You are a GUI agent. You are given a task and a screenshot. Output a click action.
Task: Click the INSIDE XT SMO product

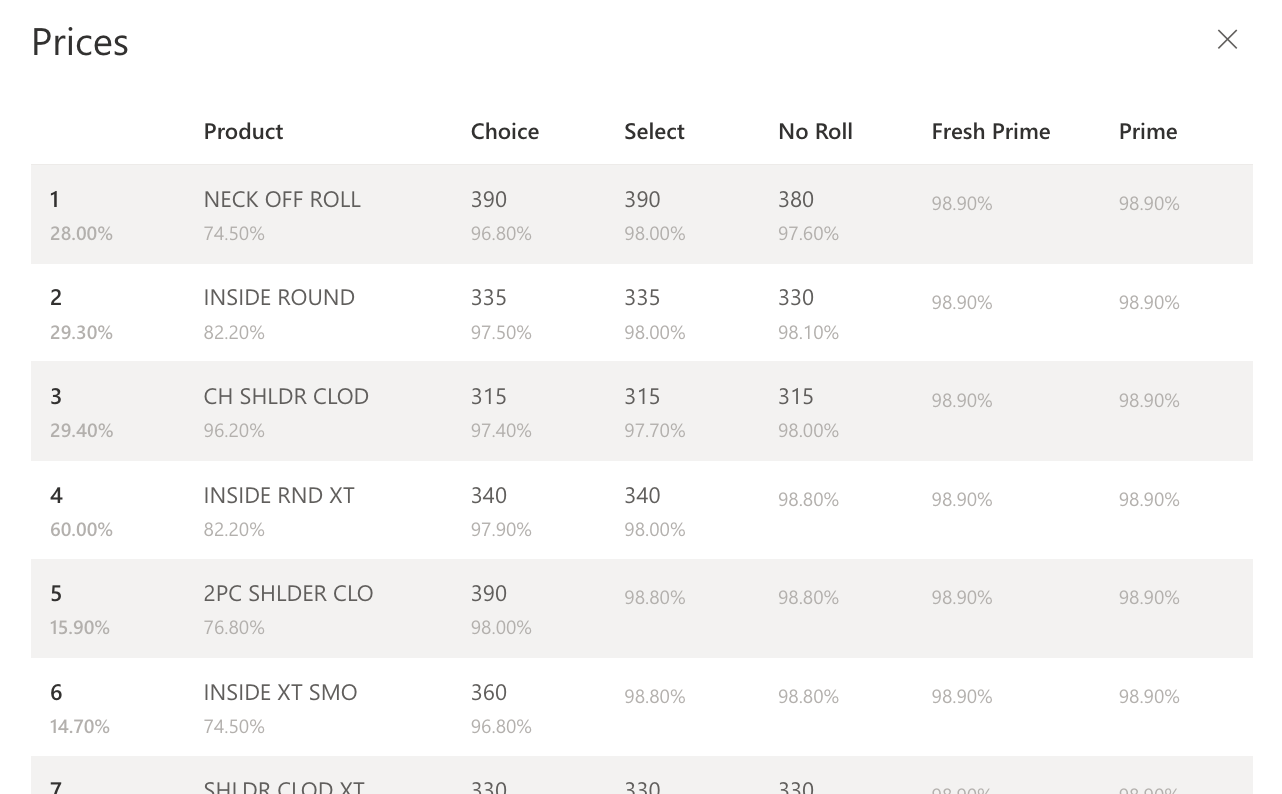pos(280,693)
